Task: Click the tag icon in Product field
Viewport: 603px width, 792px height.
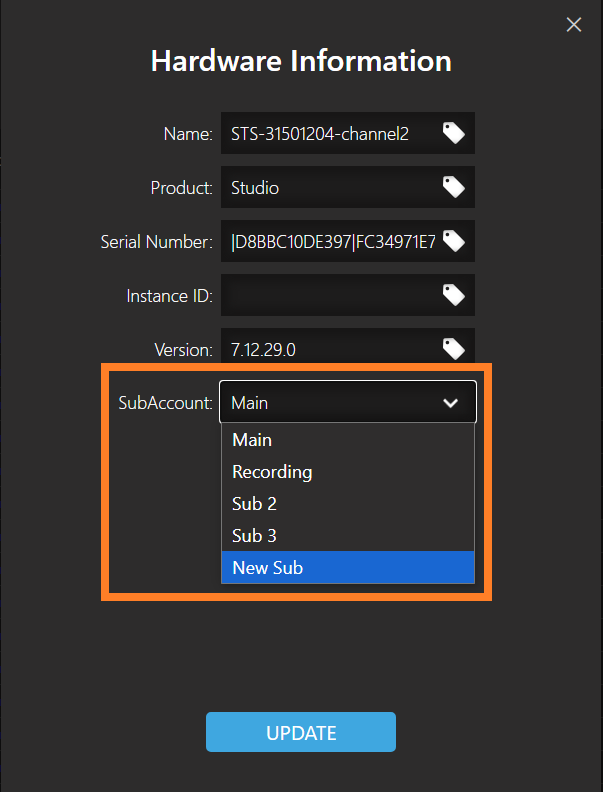Action: [454, 187]
